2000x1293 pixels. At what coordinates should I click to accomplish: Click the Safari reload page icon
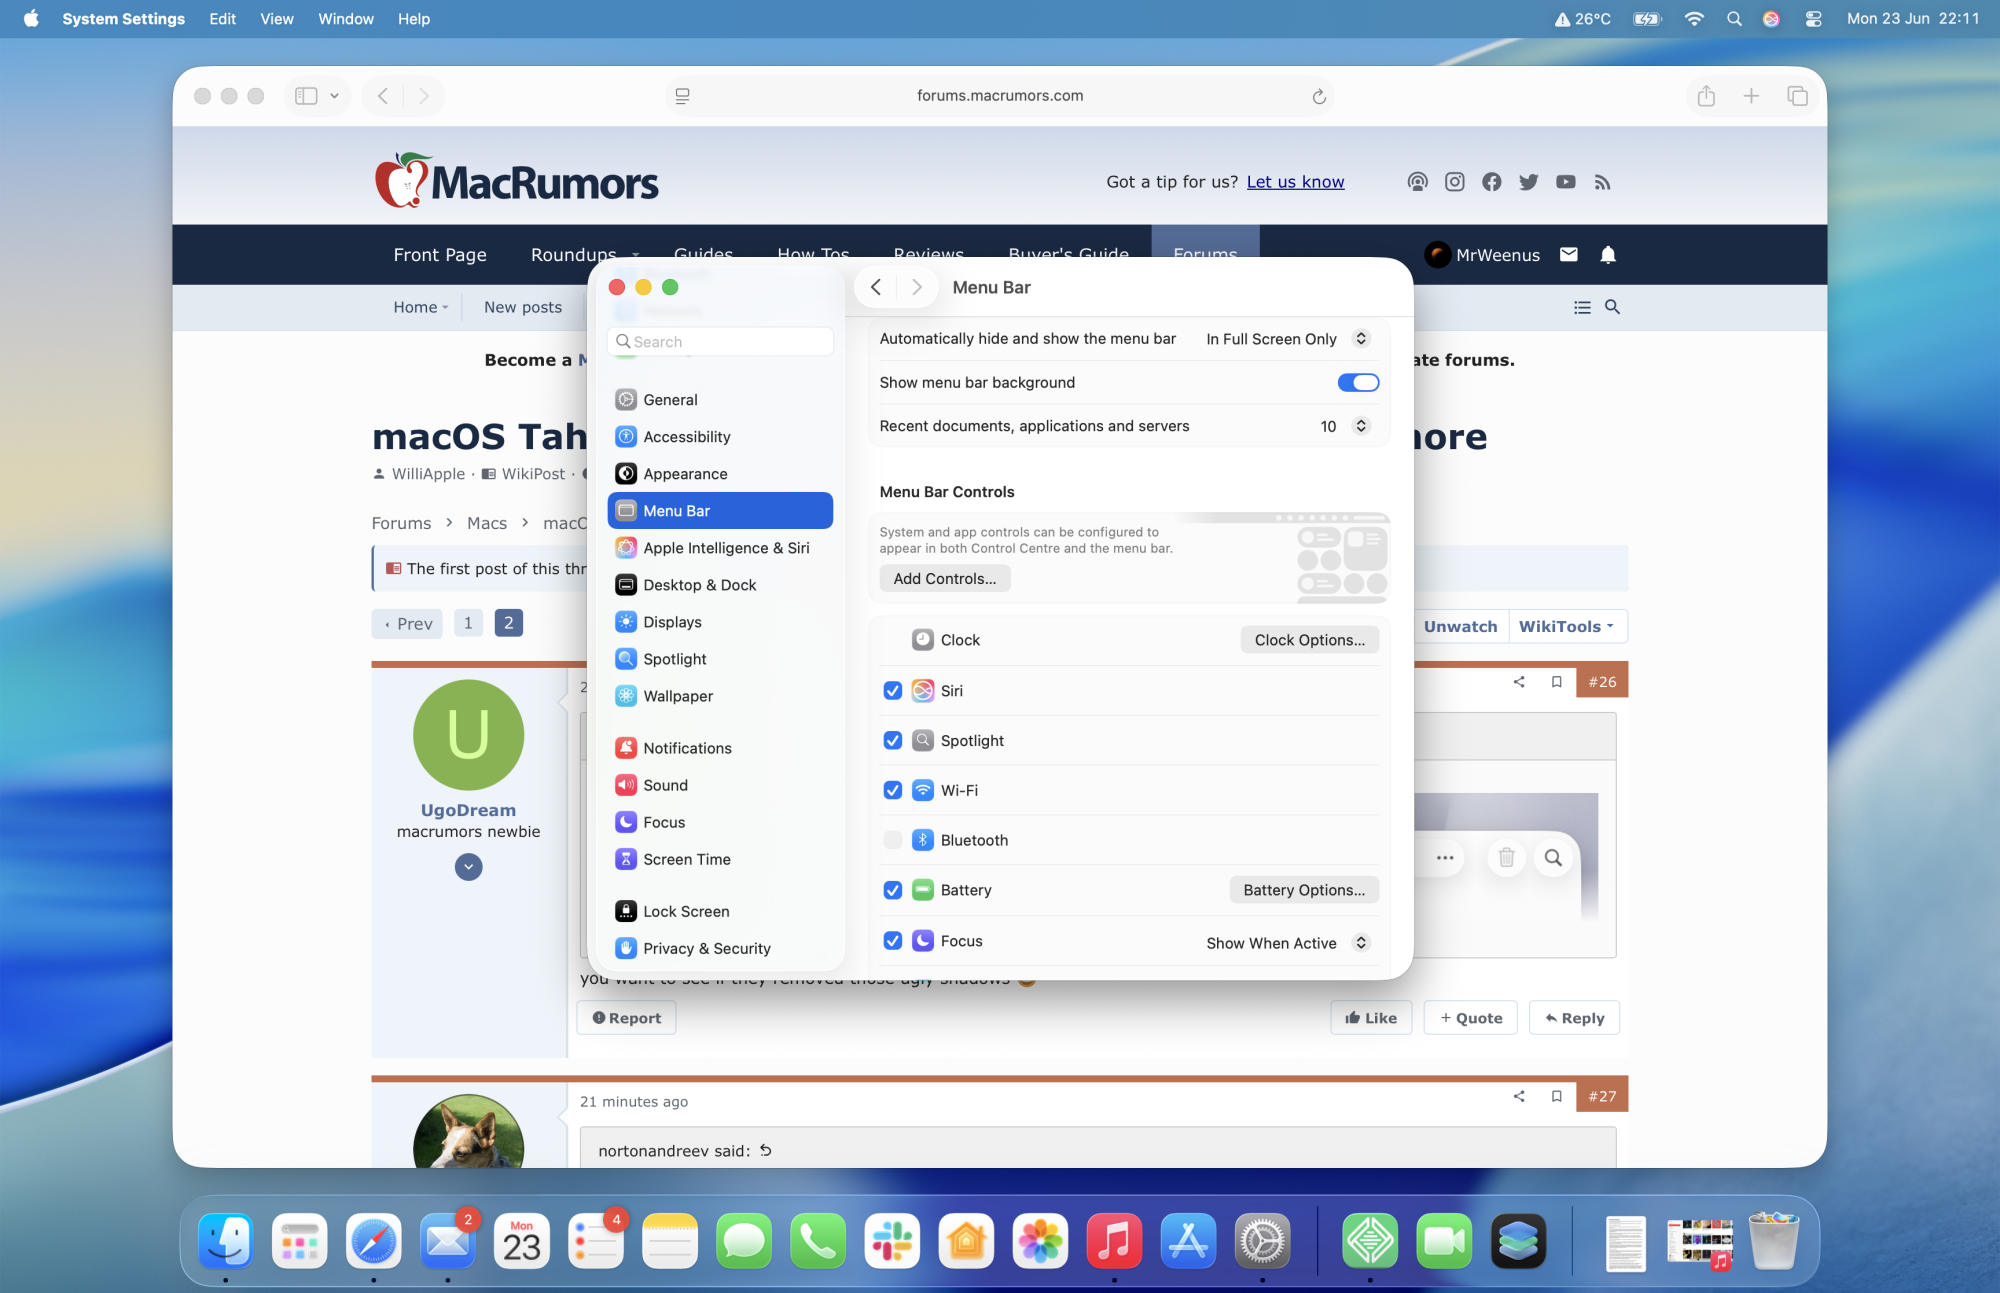(1319, 96)
